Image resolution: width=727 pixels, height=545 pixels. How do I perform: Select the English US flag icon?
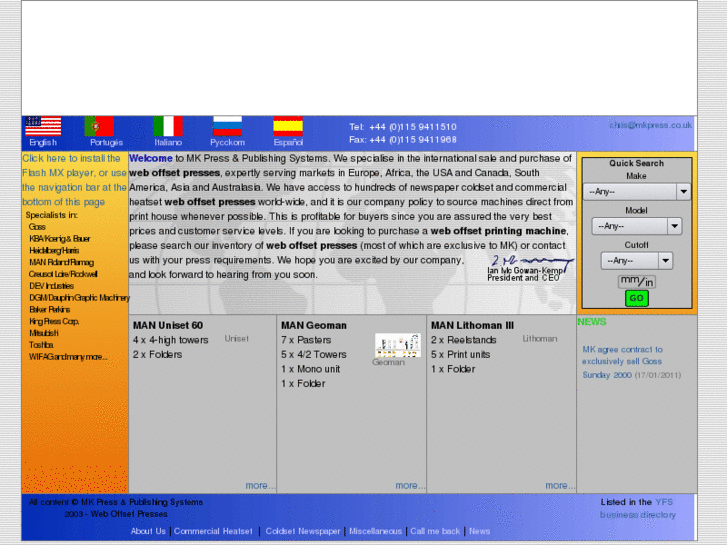coord(43,126)
